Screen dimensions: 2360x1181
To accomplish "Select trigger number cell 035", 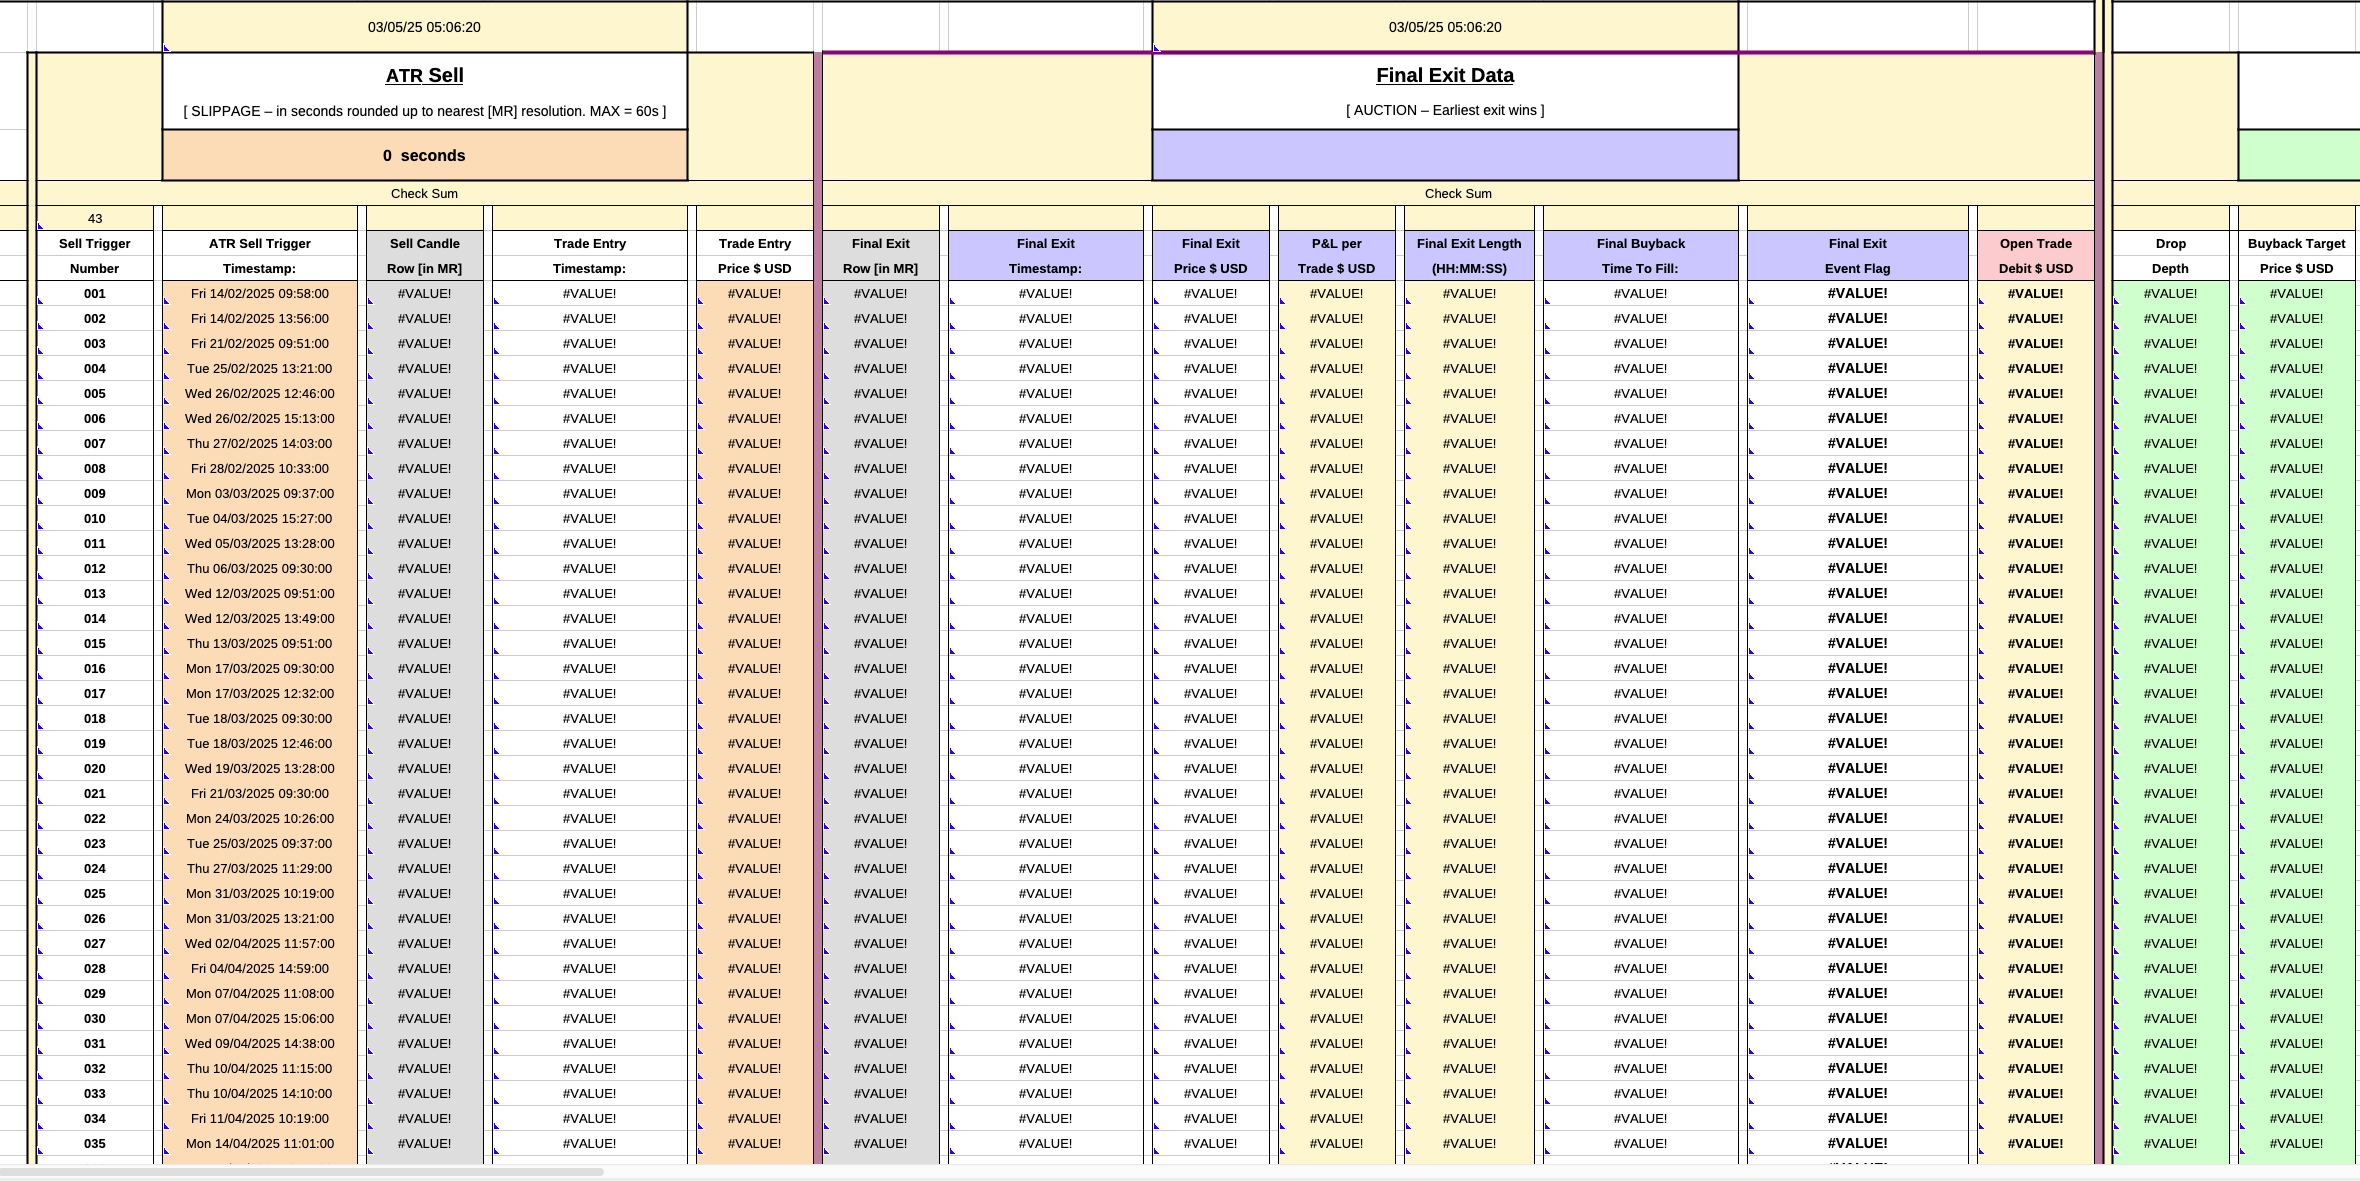I will pyautogui.click(x=95, y=1143).
